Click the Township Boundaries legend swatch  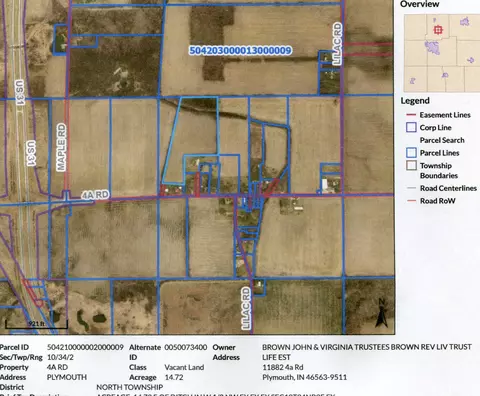pos(411,165)
